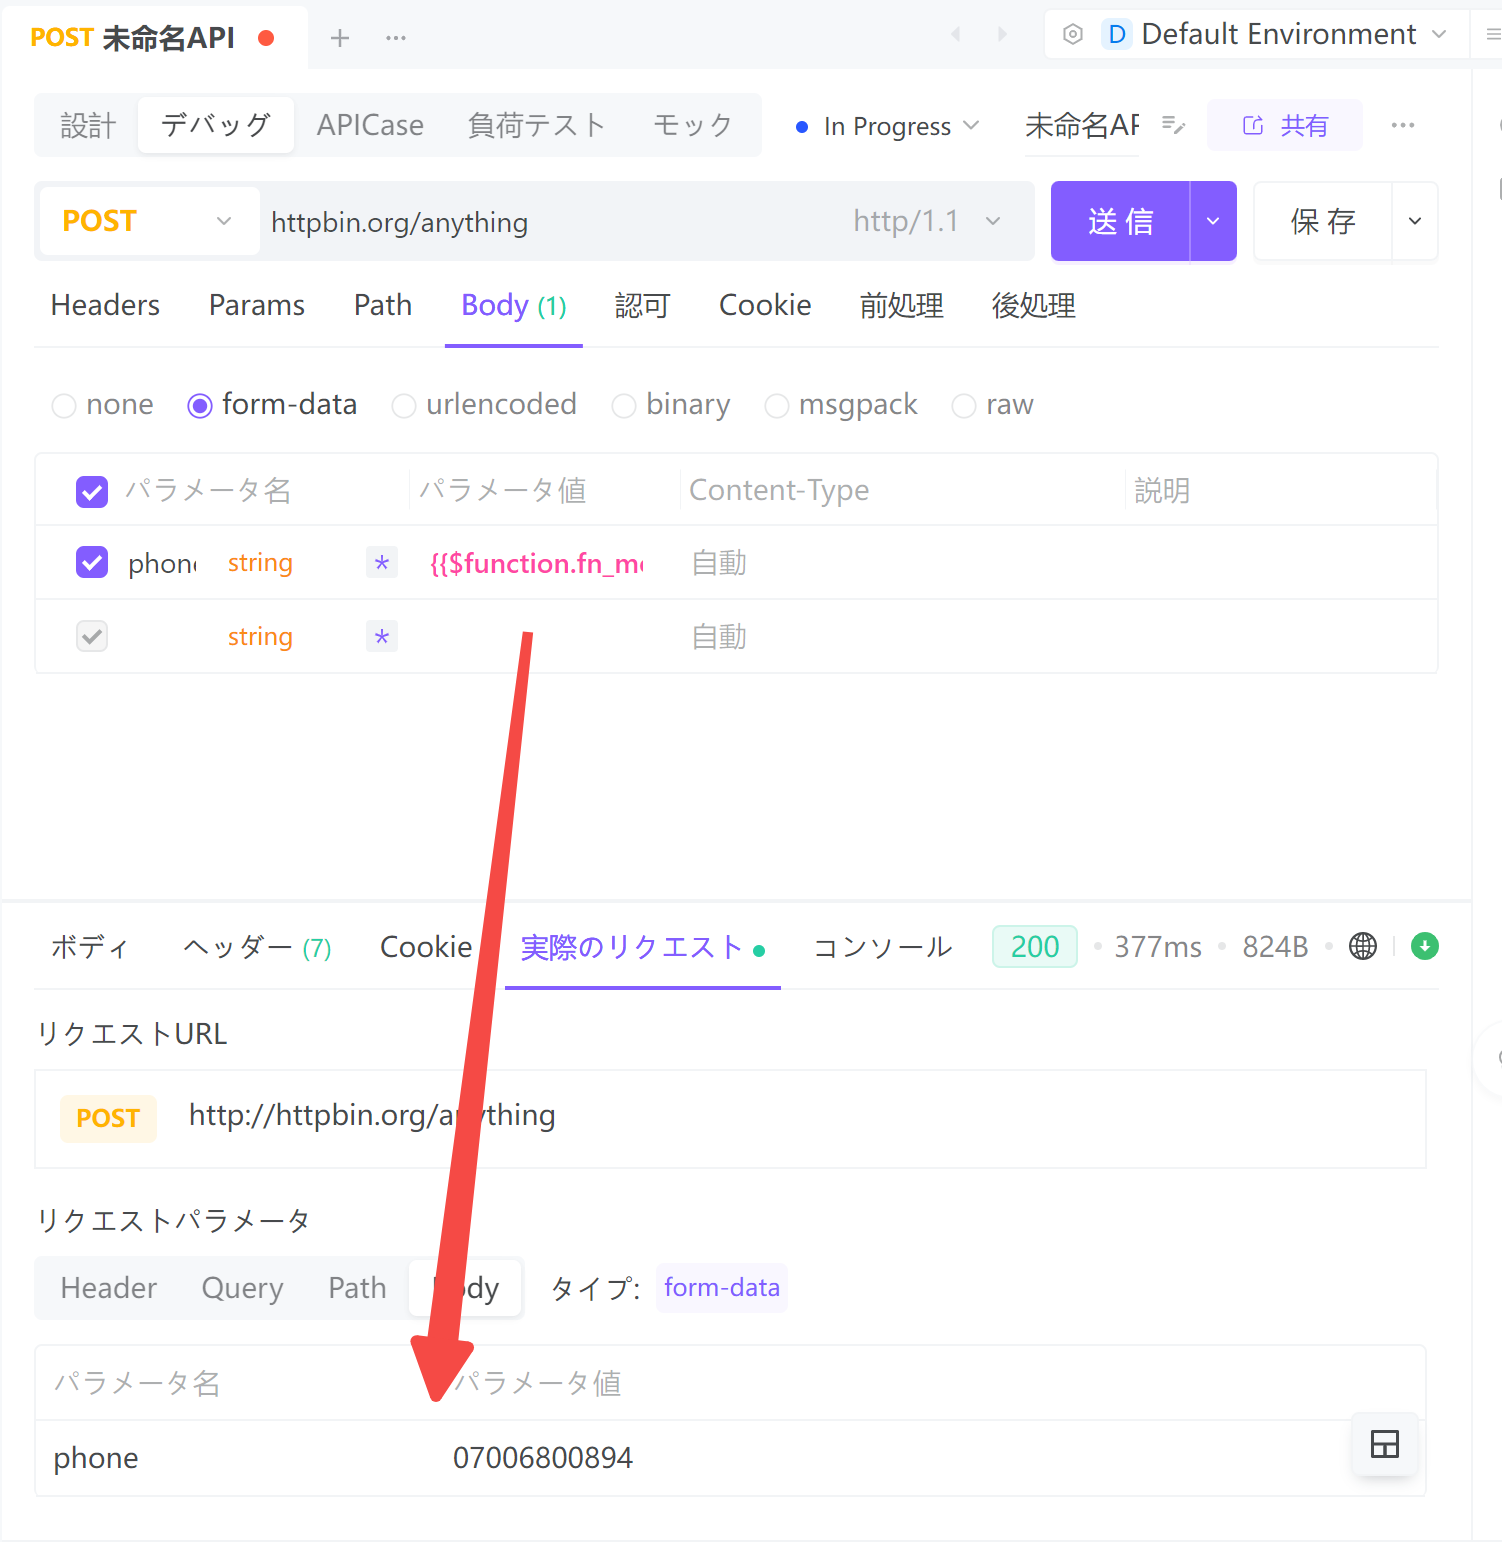Open the POST method dropdown
The width and height of the screenshot is (1502, 1542).
click(x=148, y=221)
